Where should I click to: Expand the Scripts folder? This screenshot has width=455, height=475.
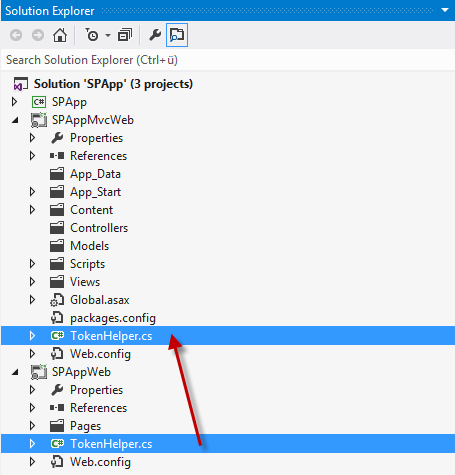click(x=32, y=264)
